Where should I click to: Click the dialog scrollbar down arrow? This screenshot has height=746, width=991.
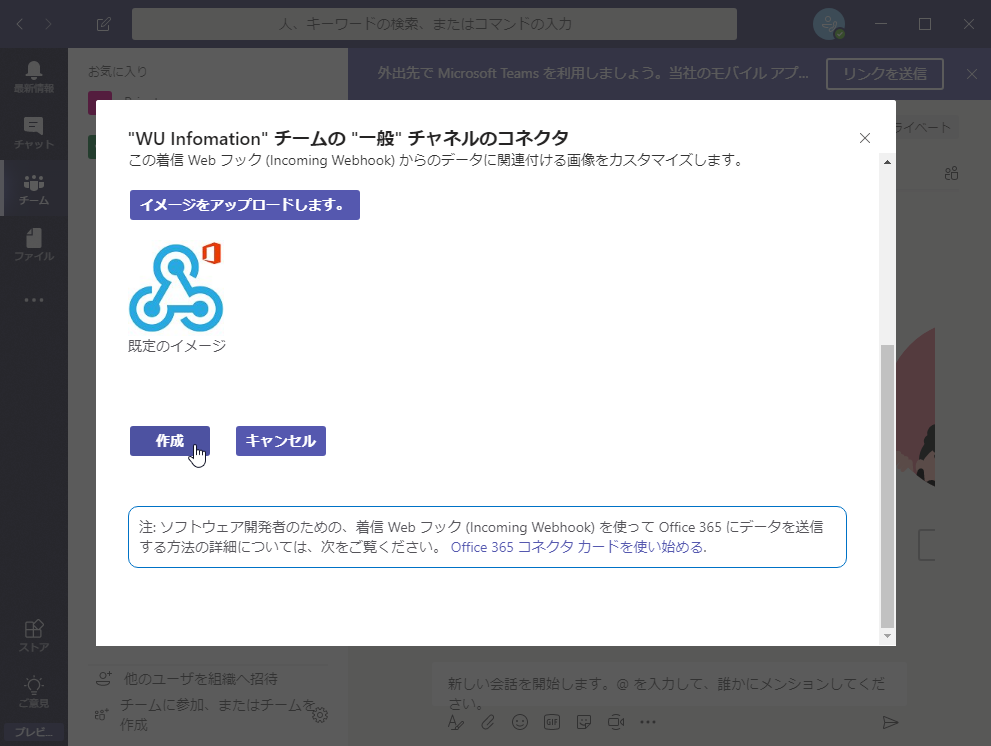(887, 636)
